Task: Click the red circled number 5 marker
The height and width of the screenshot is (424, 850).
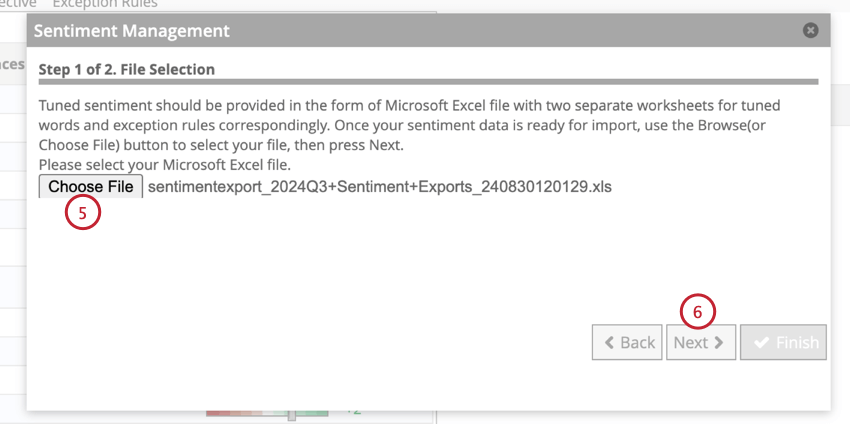Action: pos(83,212)
